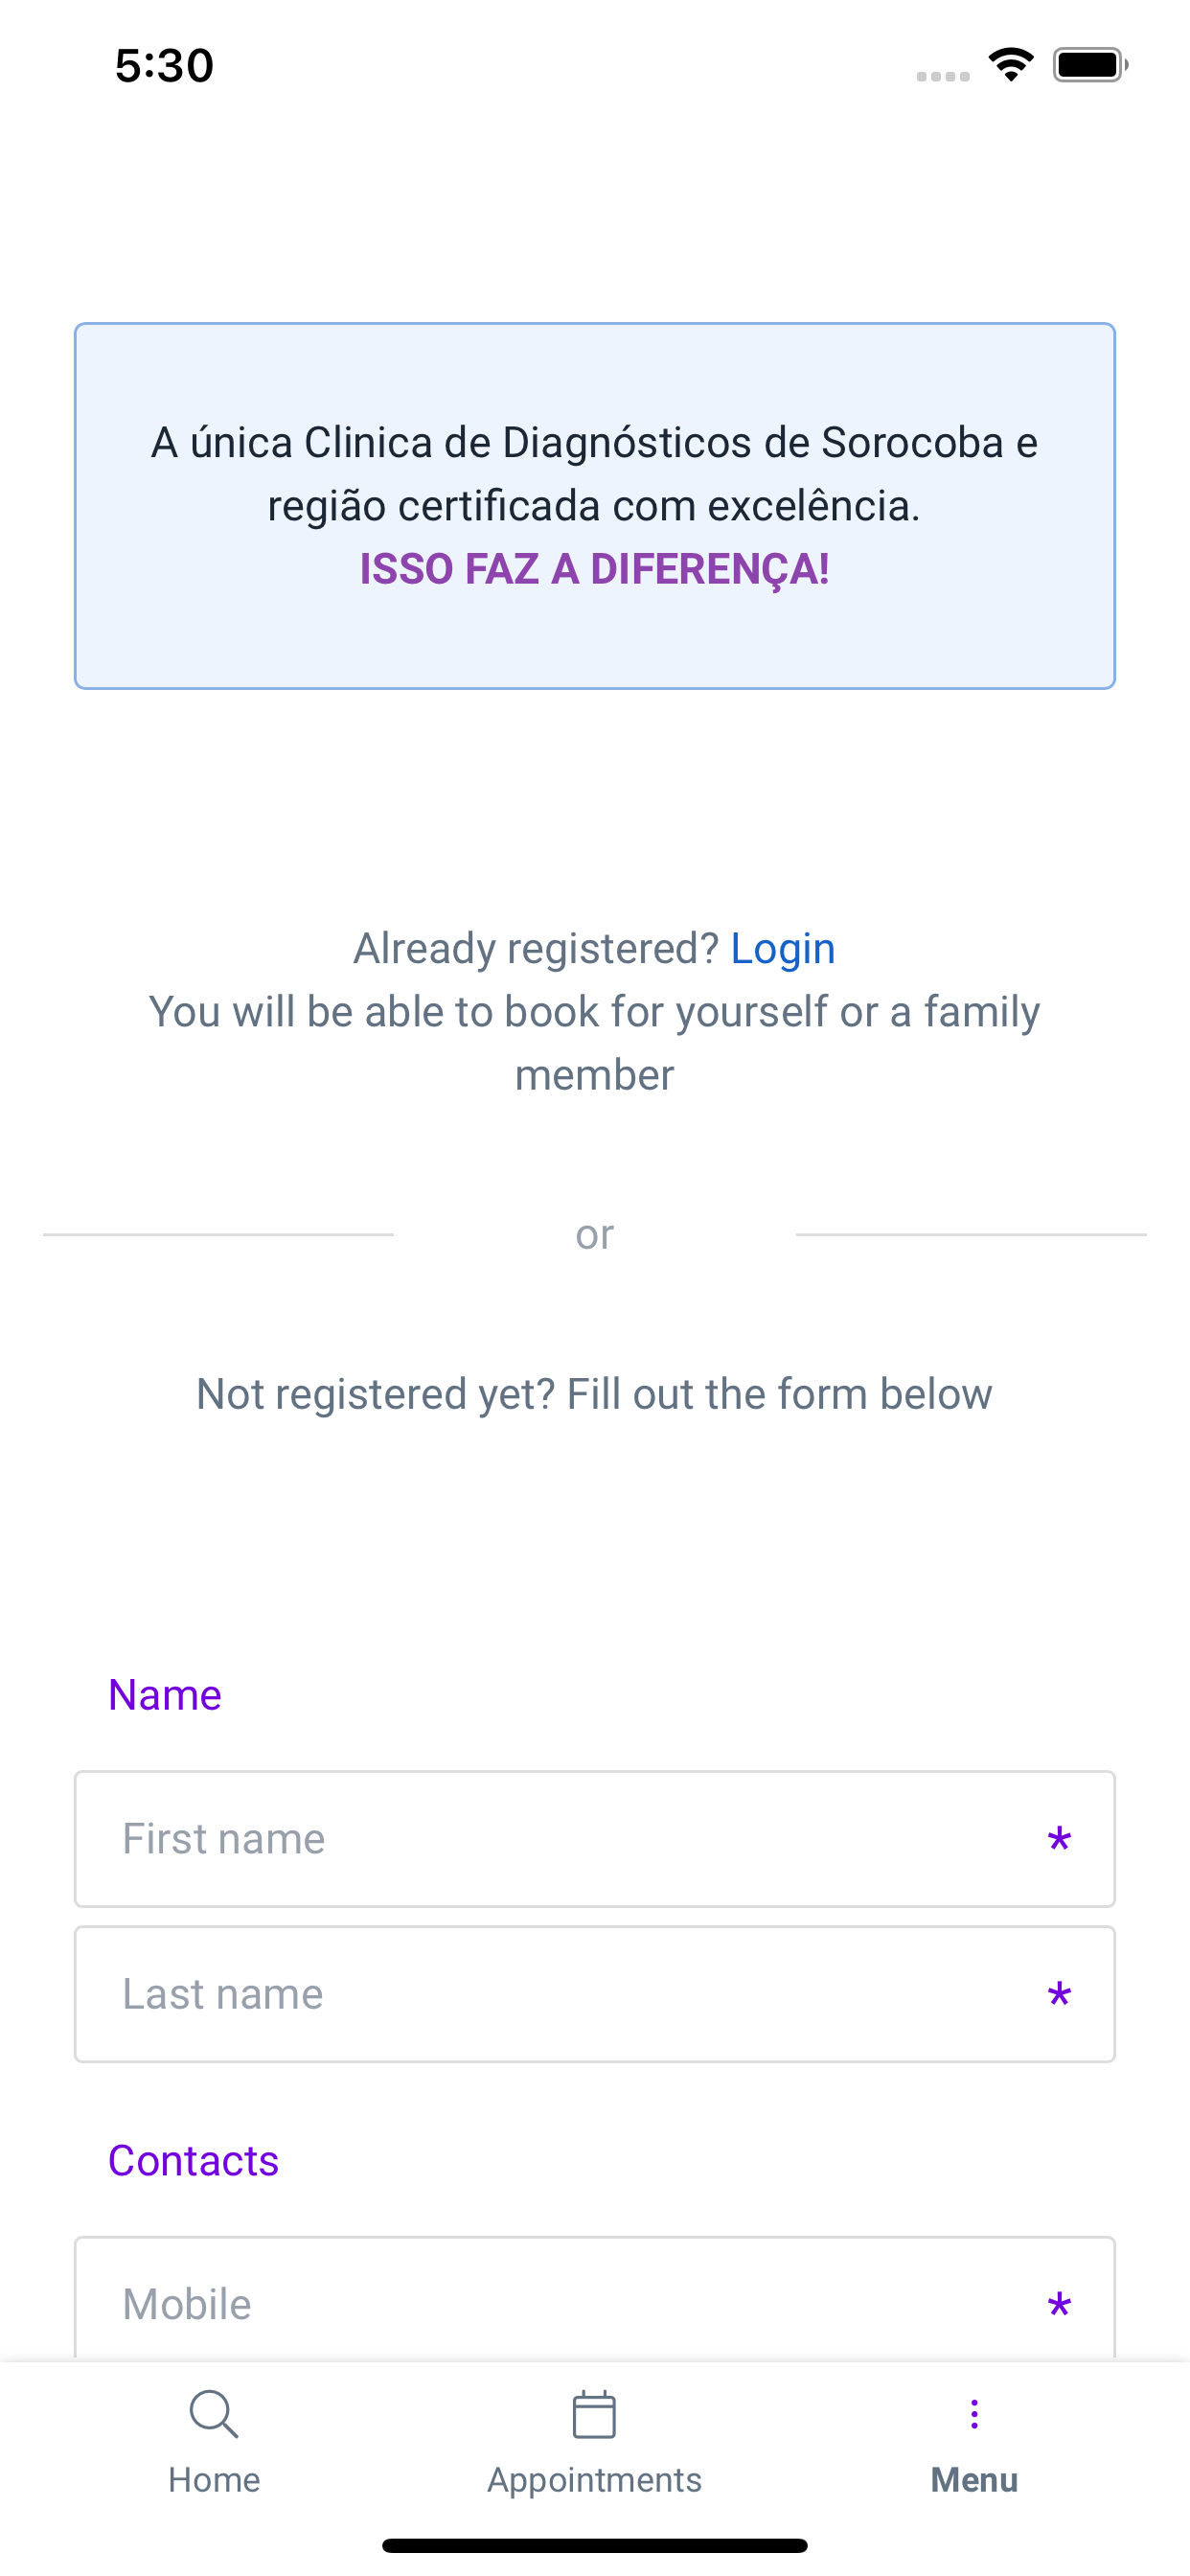Switch to the Home tab label
The height and width of the screenshot is (2576, 1190).
(x=214, y=2480)
